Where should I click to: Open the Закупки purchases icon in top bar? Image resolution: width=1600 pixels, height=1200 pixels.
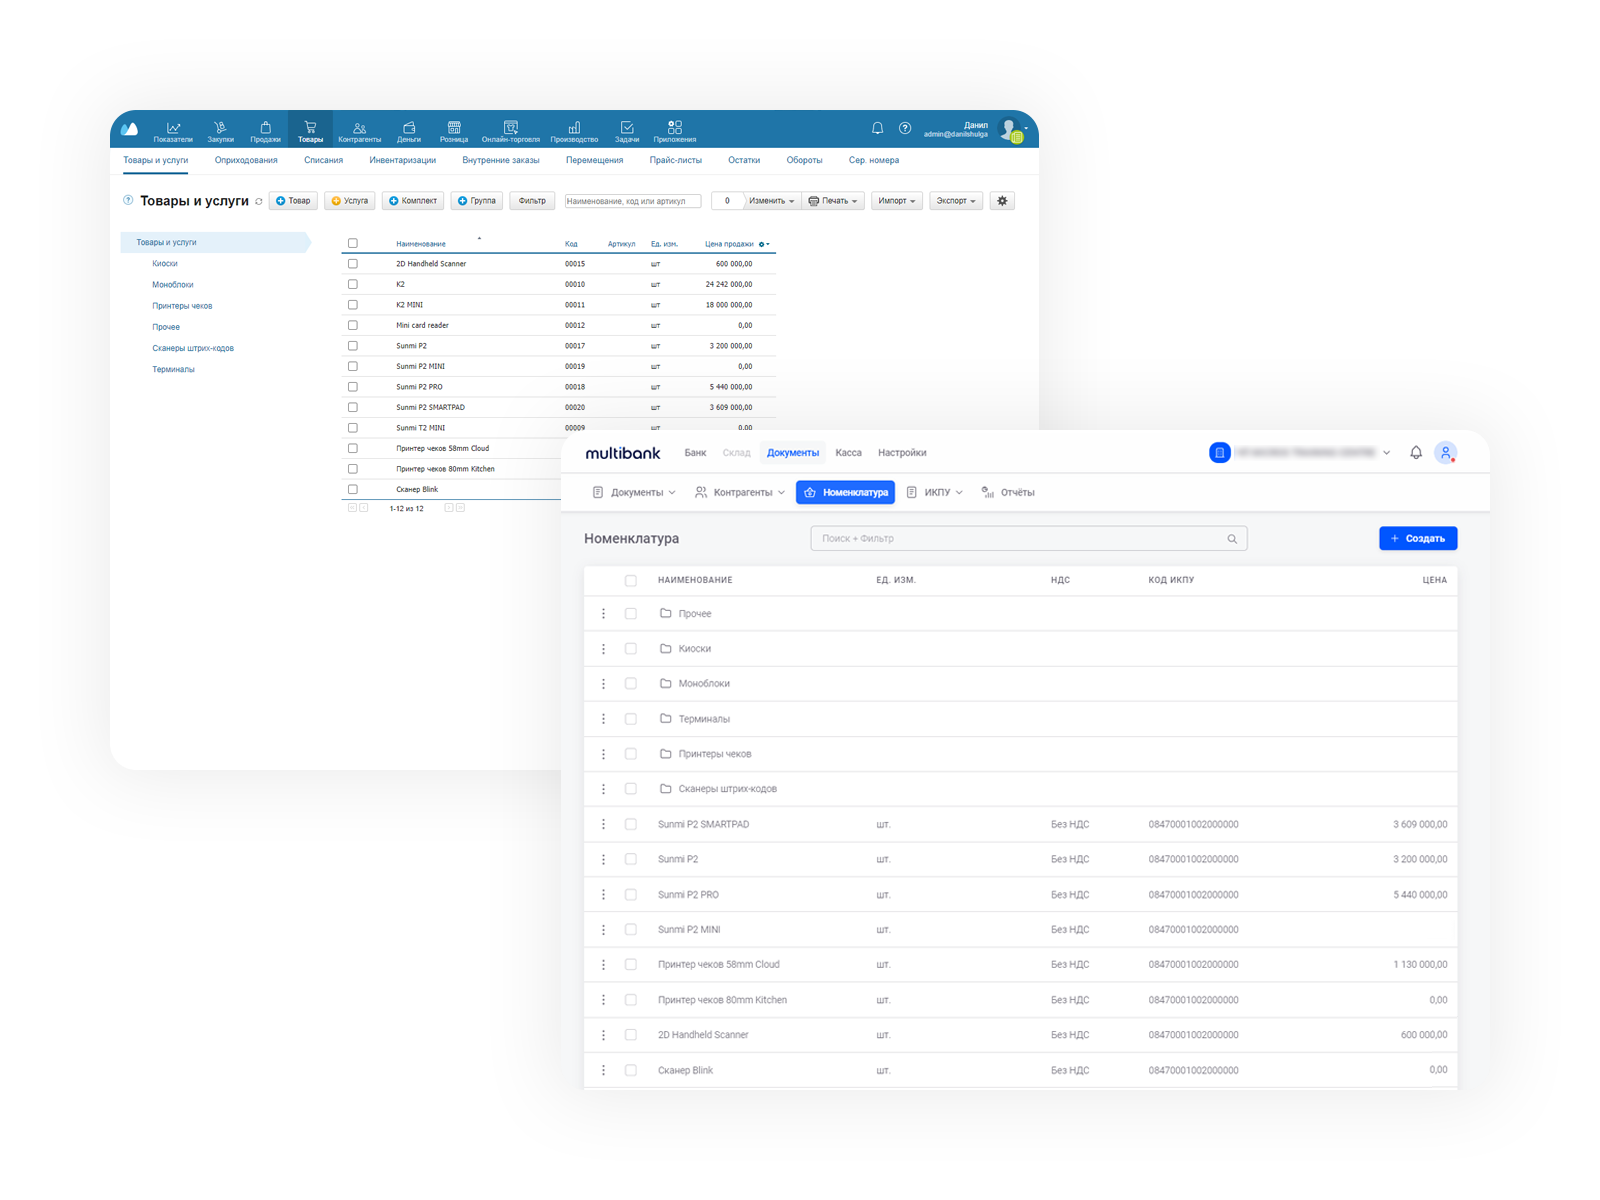(220, 130)
